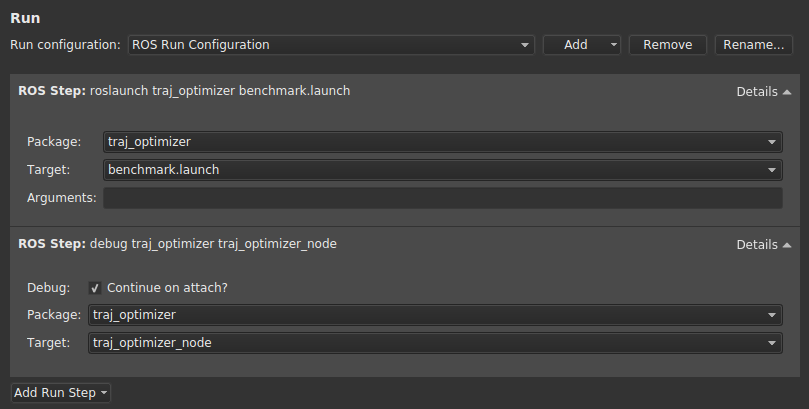Open the debug step Package dropdown

pyautogui.click(x=435, y=315)
